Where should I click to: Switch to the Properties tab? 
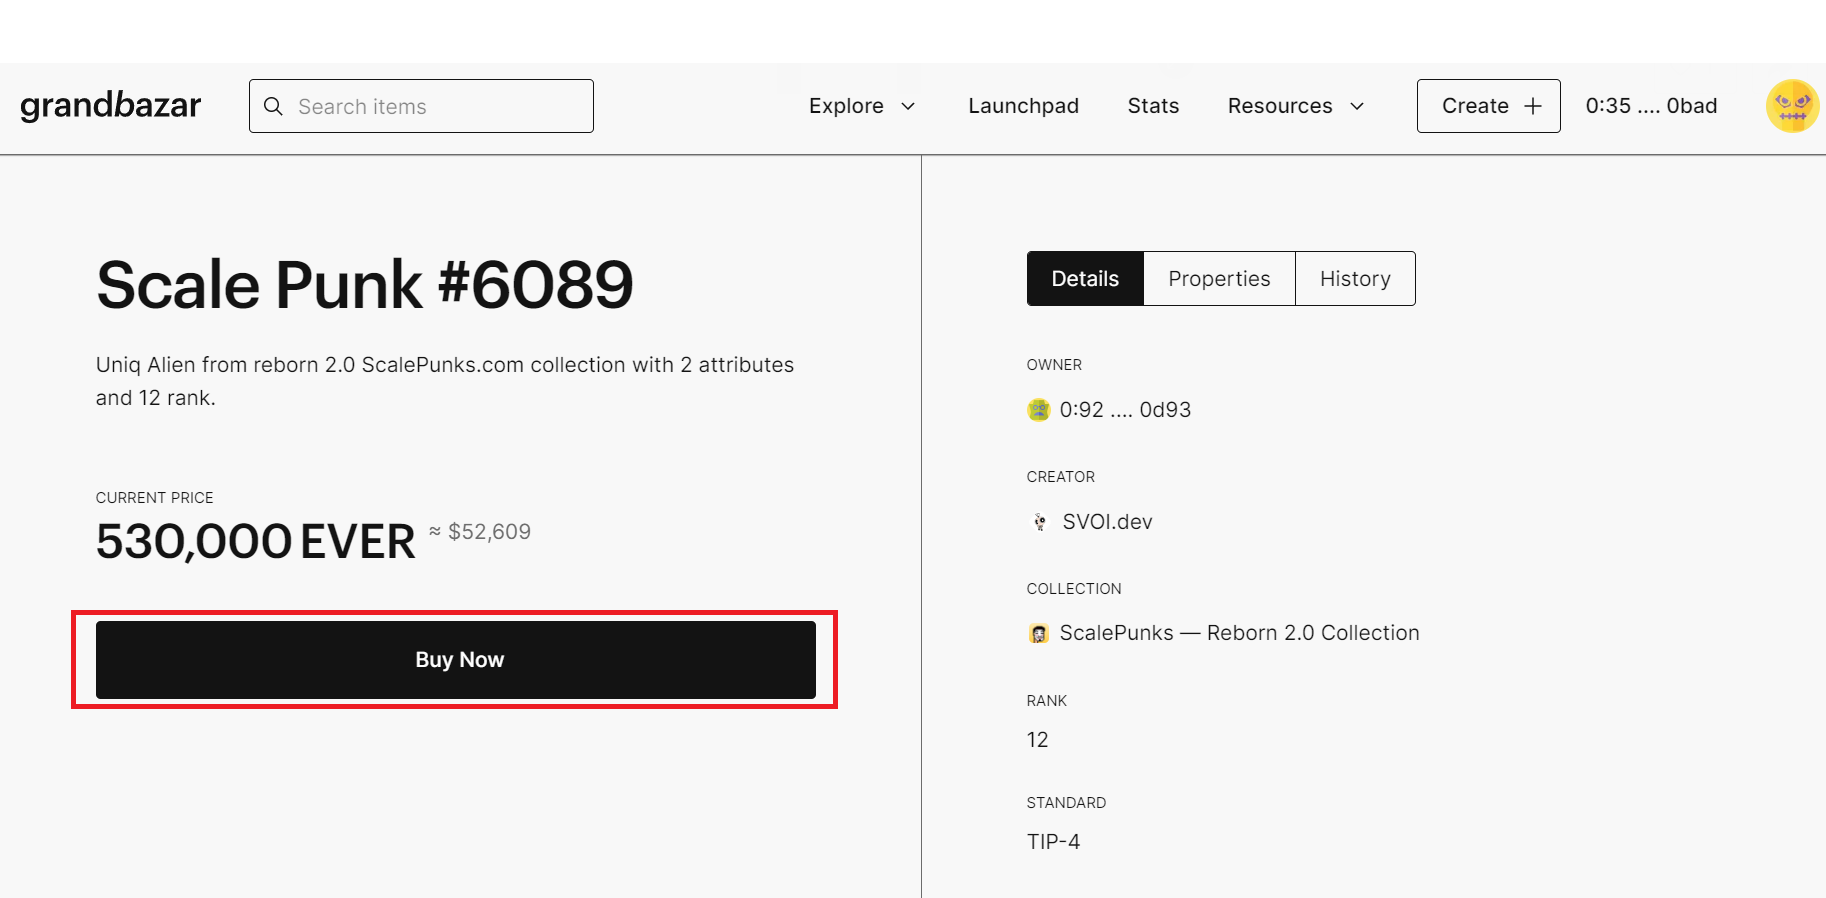pyautogui.click(x=1219, y=279)
